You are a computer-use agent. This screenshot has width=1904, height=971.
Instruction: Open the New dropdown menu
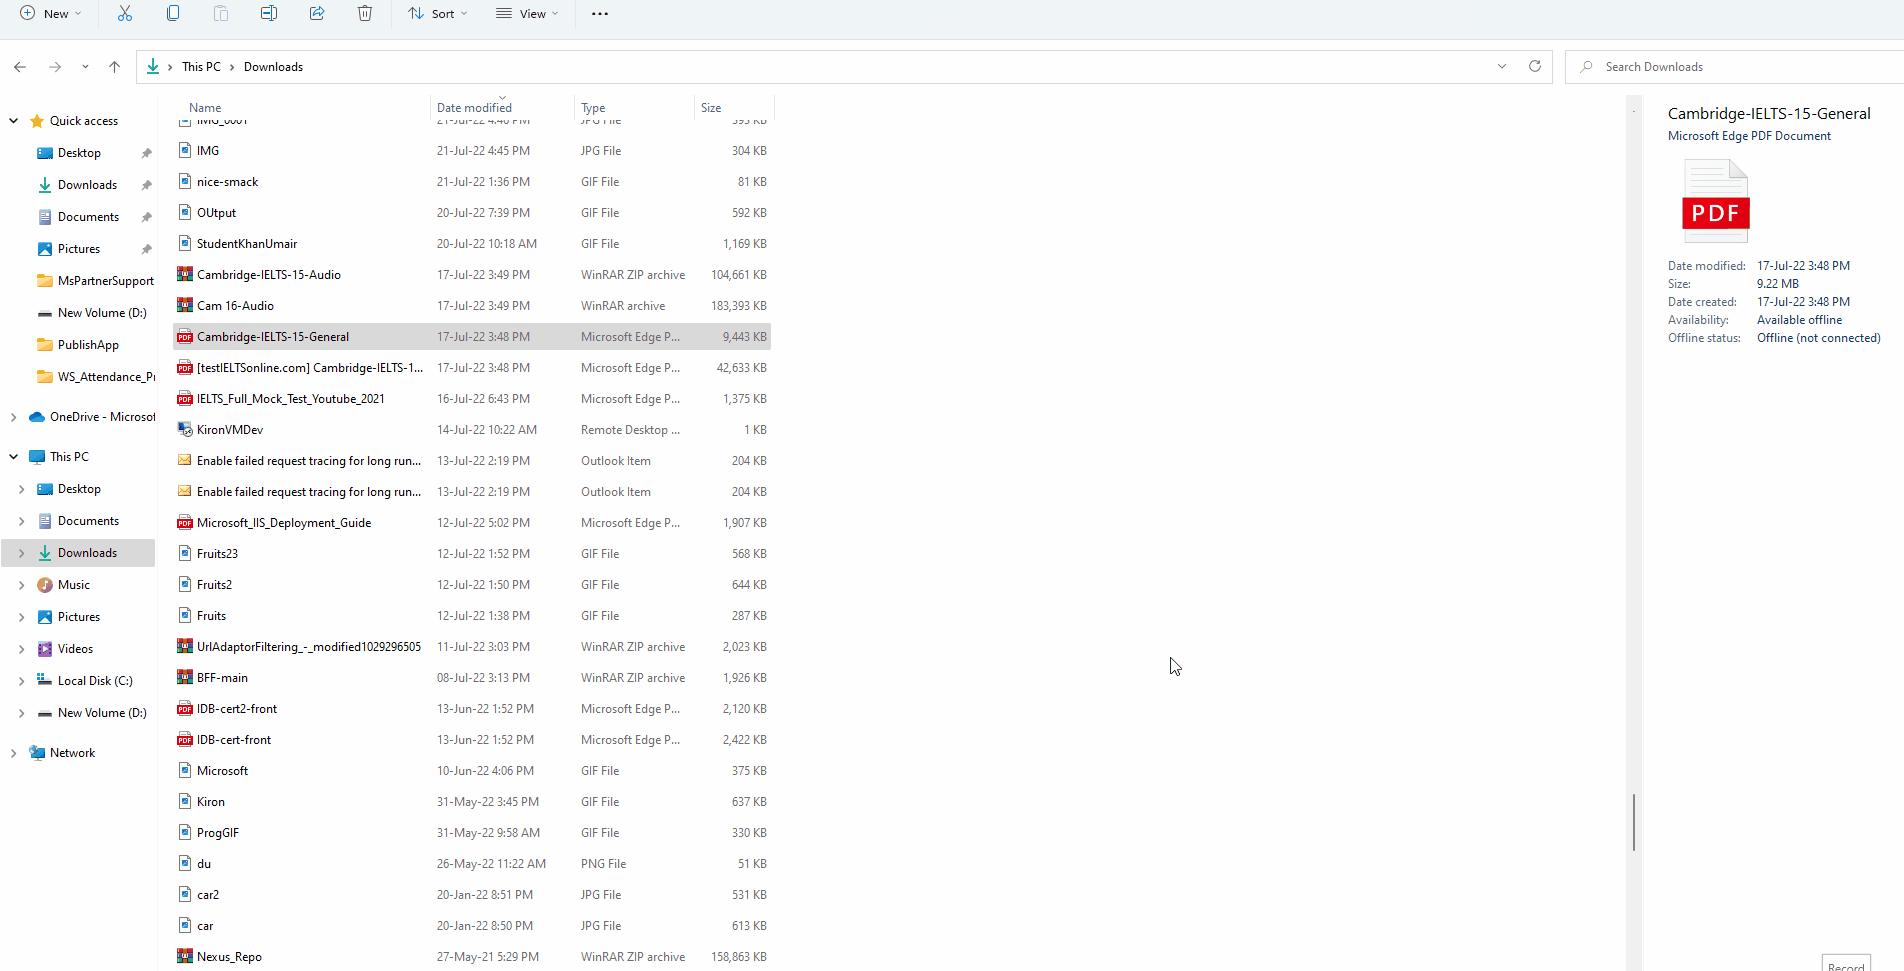50,13
